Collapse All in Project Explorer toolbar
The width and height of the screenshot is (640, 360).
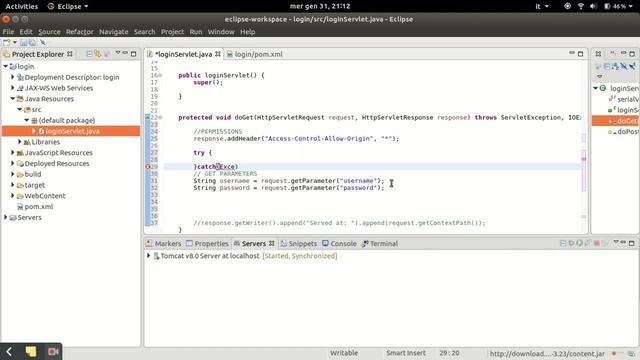[89, 54]
